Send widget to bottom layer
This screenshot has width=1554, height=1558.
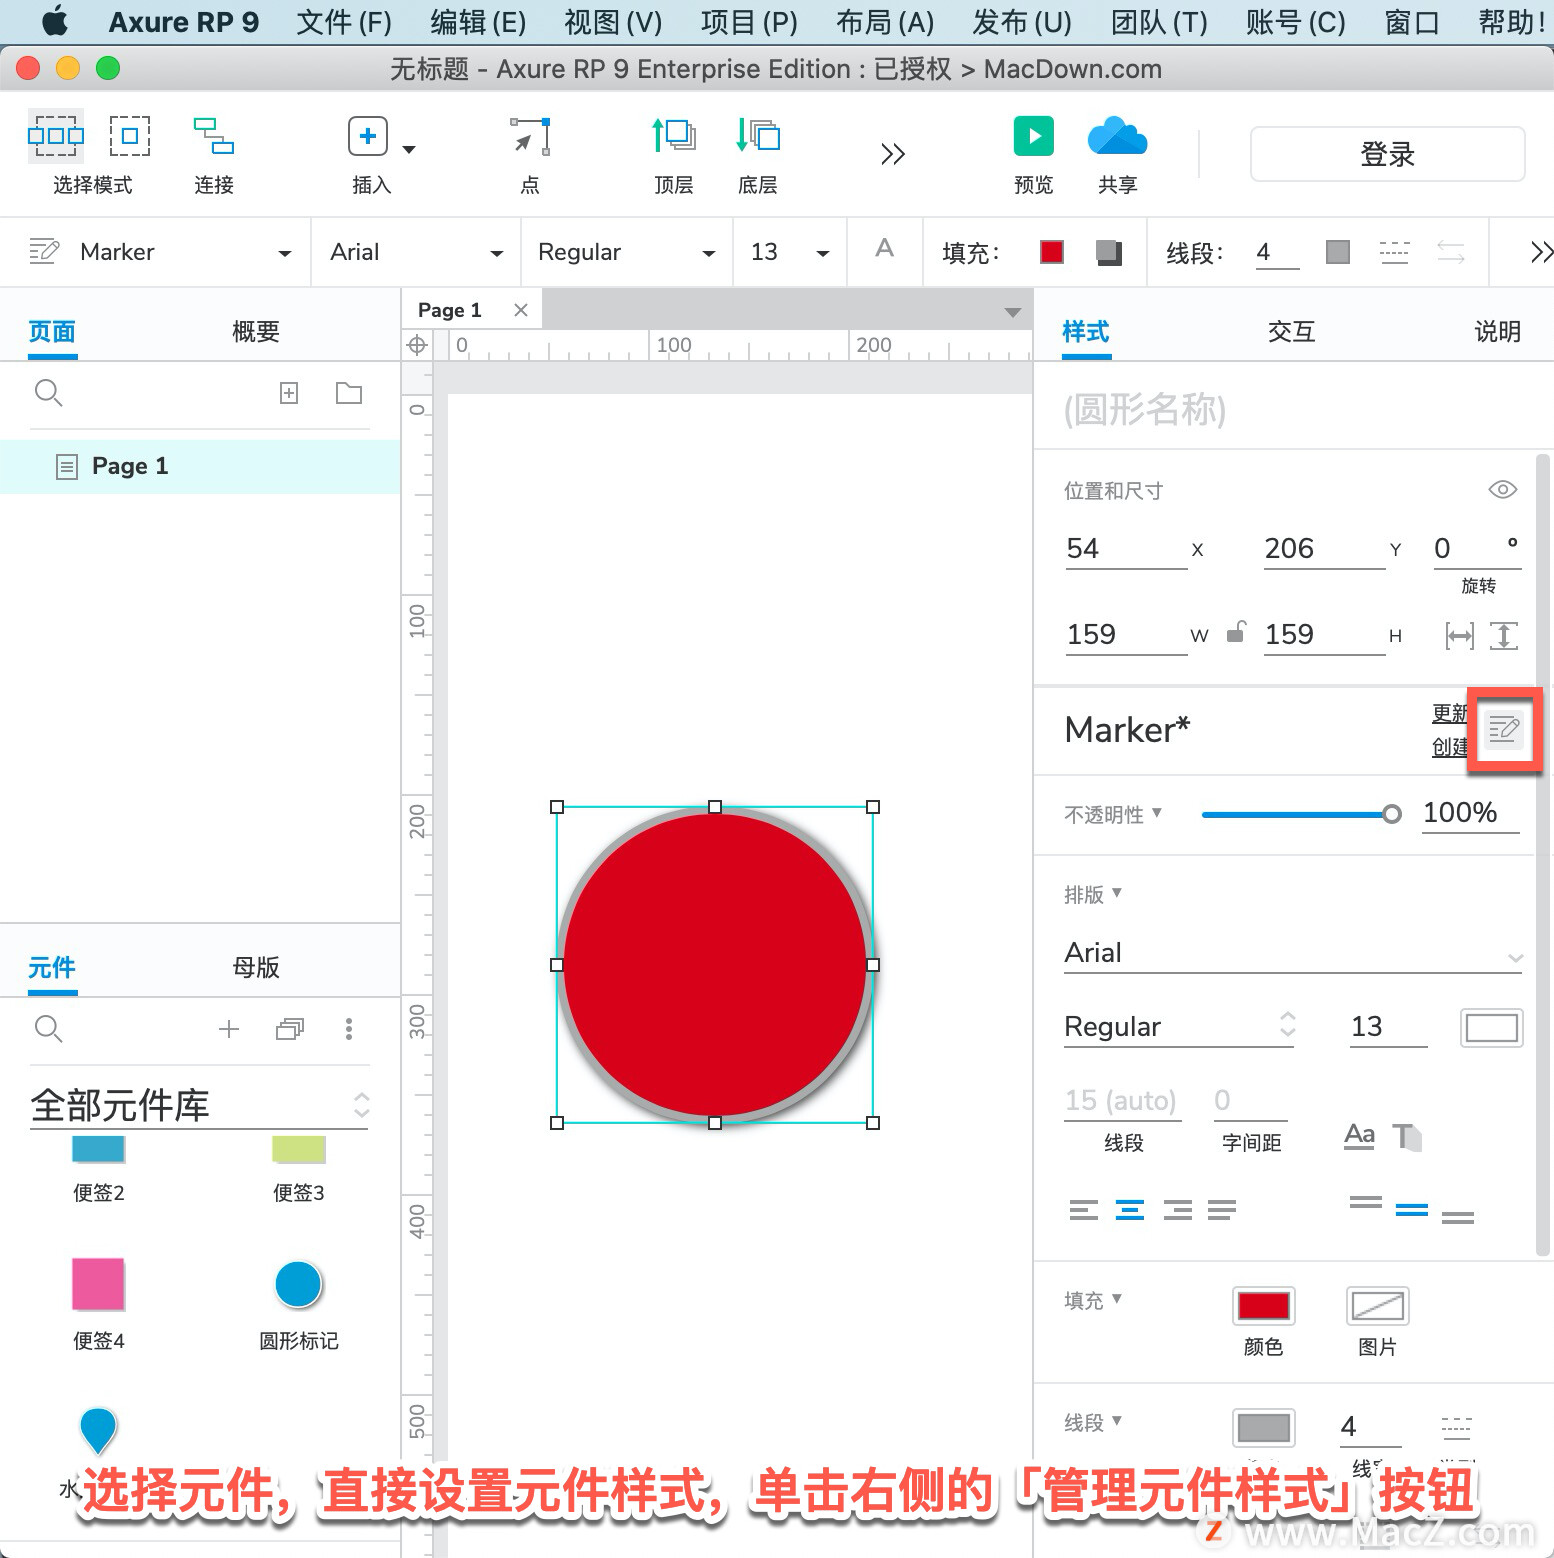click(758, 136)
